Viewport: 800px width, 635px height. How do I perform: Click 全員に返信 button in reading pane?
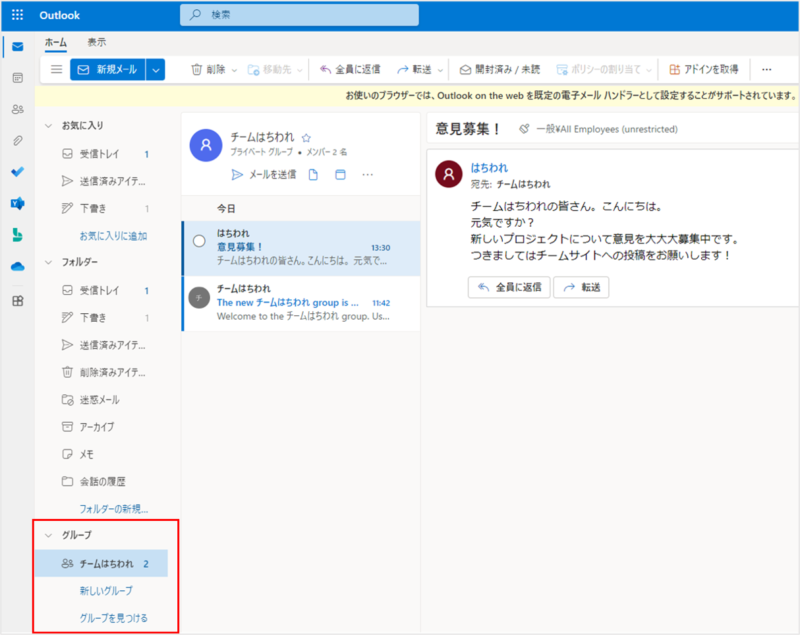[x=508, y=287]
